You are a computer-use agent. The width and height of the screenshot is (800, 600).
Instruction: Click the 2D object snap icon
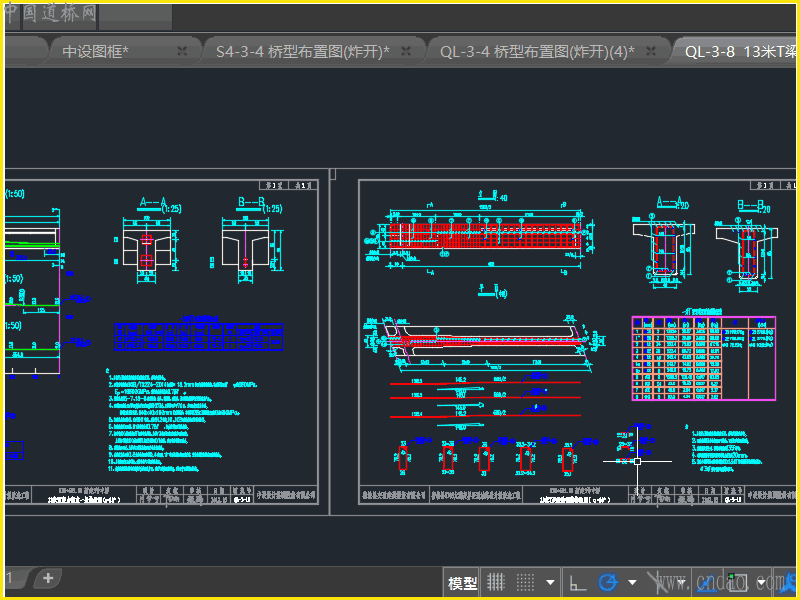(736, 582)
